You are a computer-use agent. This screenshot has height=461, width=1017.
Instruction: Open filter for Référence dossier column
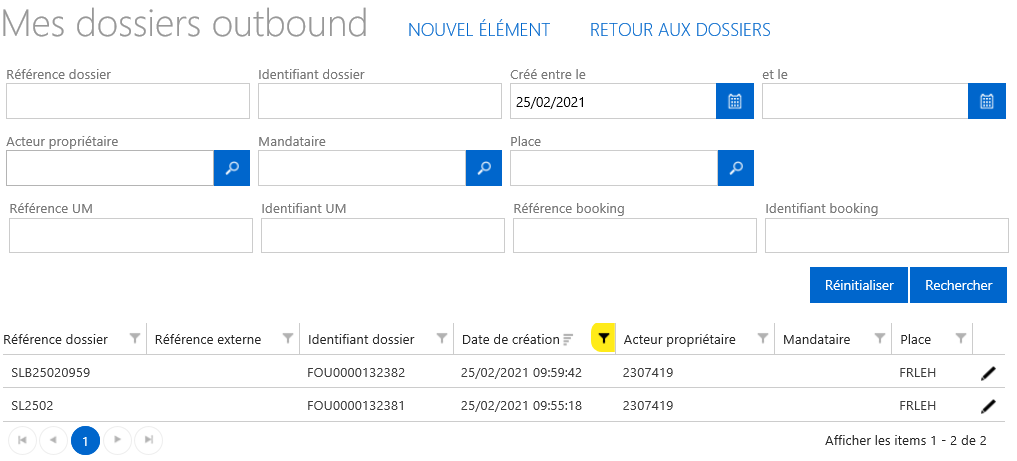click(135, 339)
